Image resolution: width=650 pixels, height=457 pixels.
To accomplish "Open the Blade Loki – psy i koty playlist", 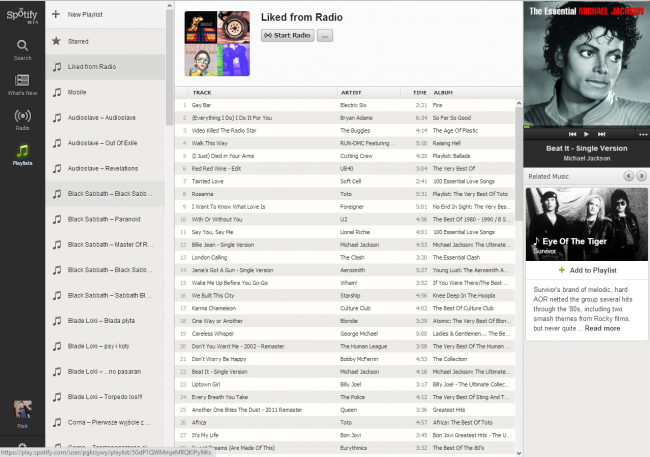I will click(x=105, y=346).
